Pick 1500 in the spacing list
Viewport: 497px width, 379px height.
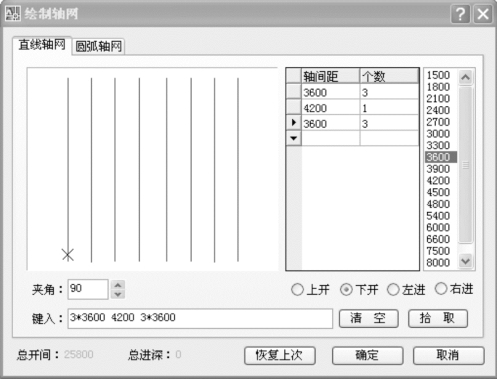coord(438,75)
